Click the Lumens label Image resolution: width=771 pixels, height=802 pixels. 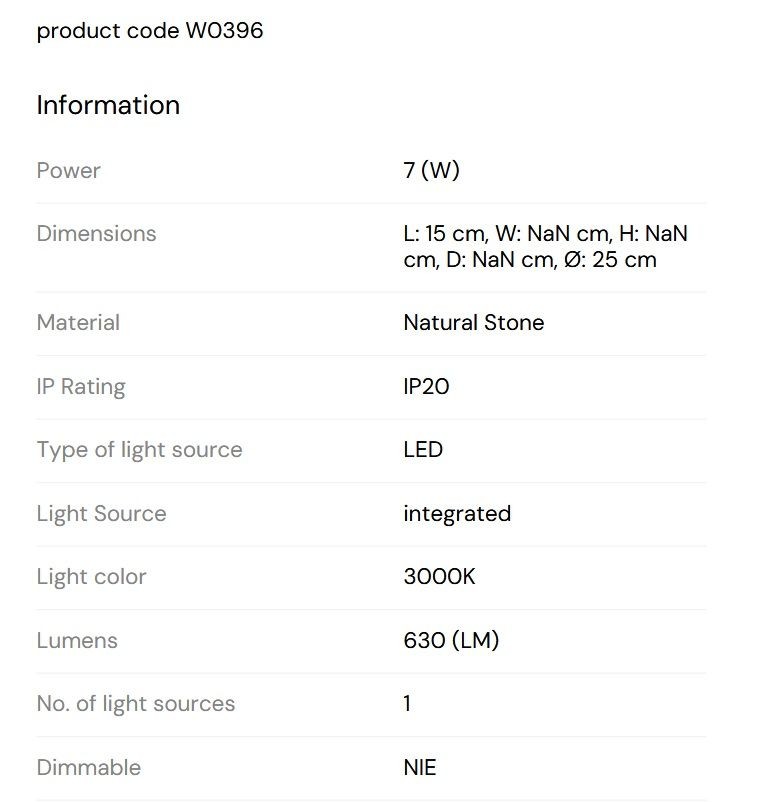tap(77, 641)
